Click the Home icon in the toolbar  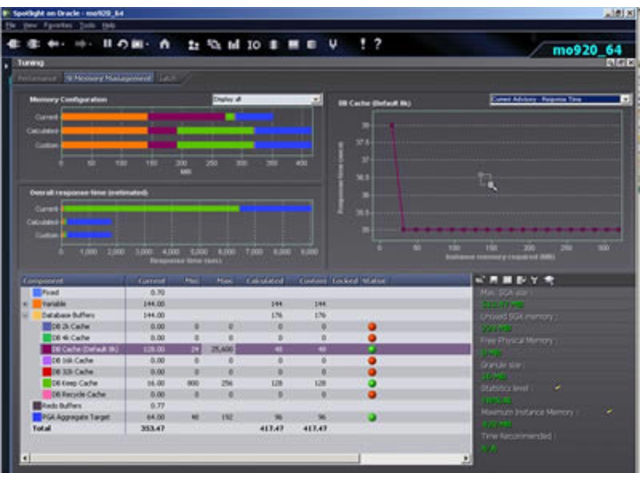pos(165,44)
